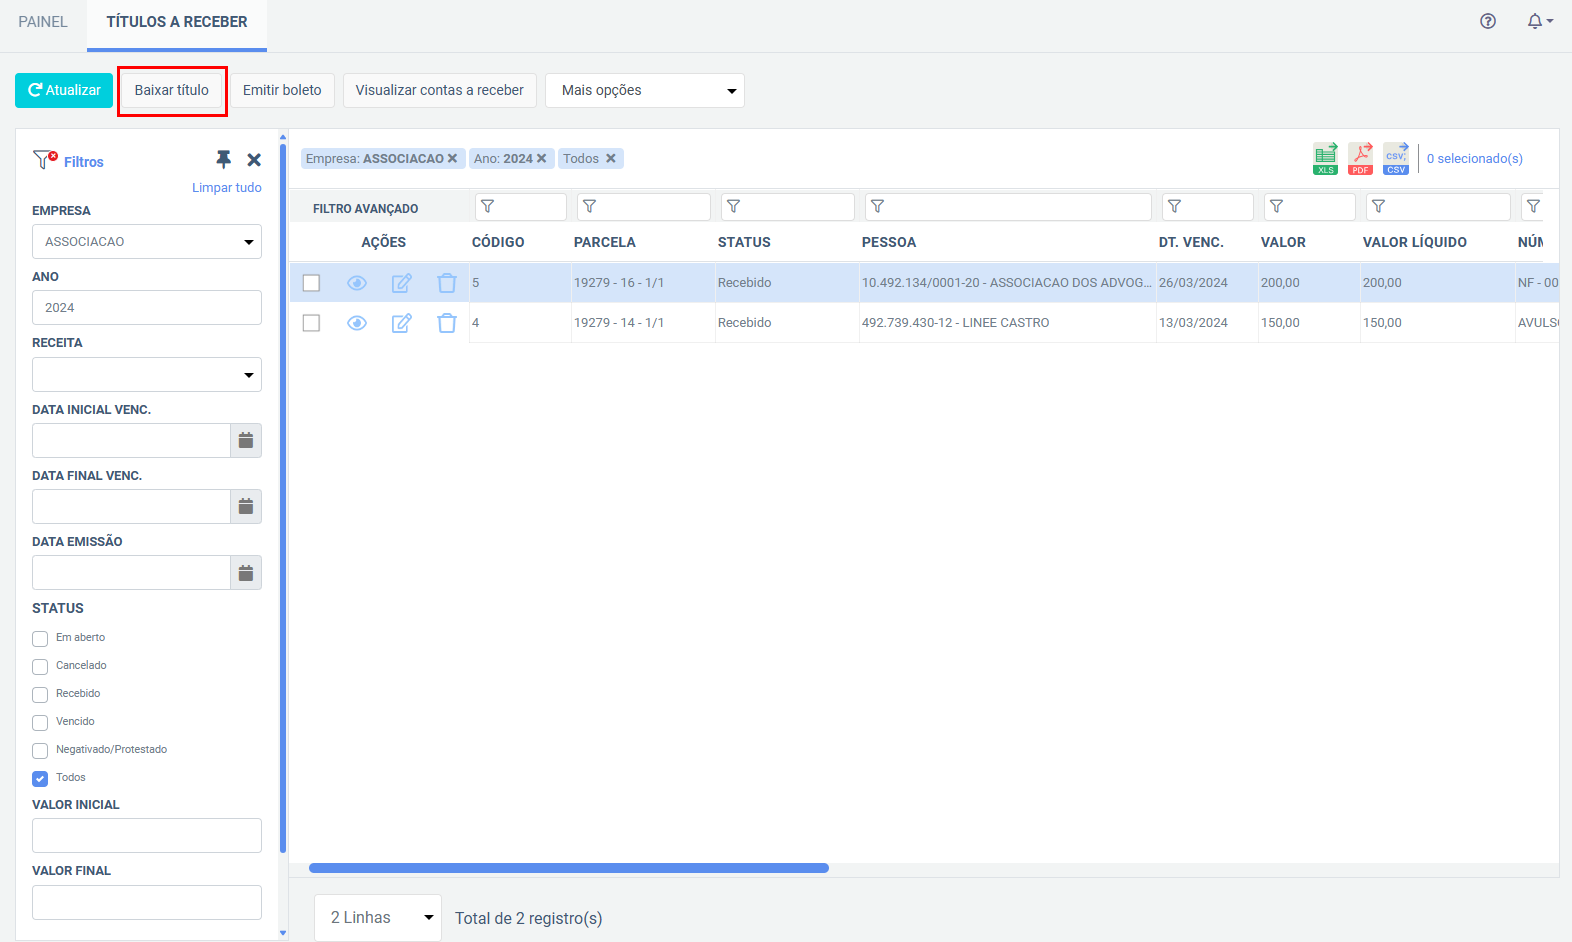Remove the Todos filter tag
The image size is (1572, 942).
(611, 158)
